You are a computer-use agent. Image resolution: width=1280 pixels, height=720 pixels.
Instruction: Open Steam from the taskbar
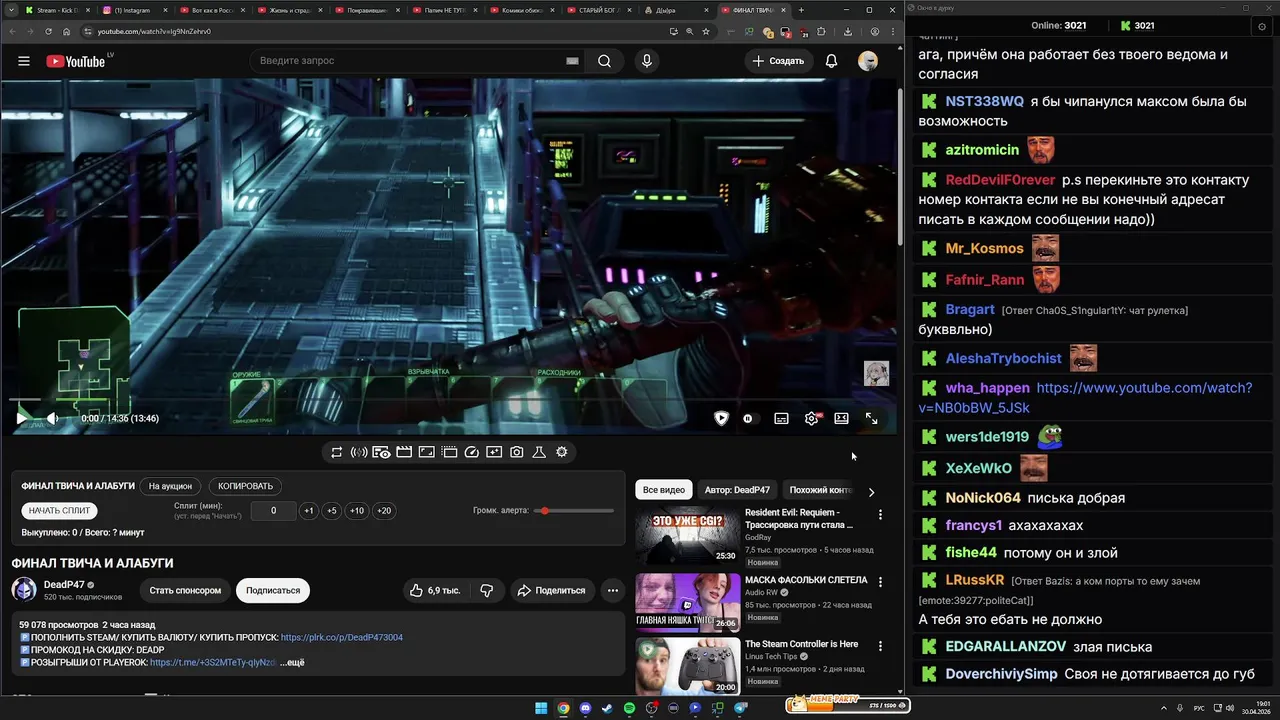pyautogui.click(x=607, y=708)
